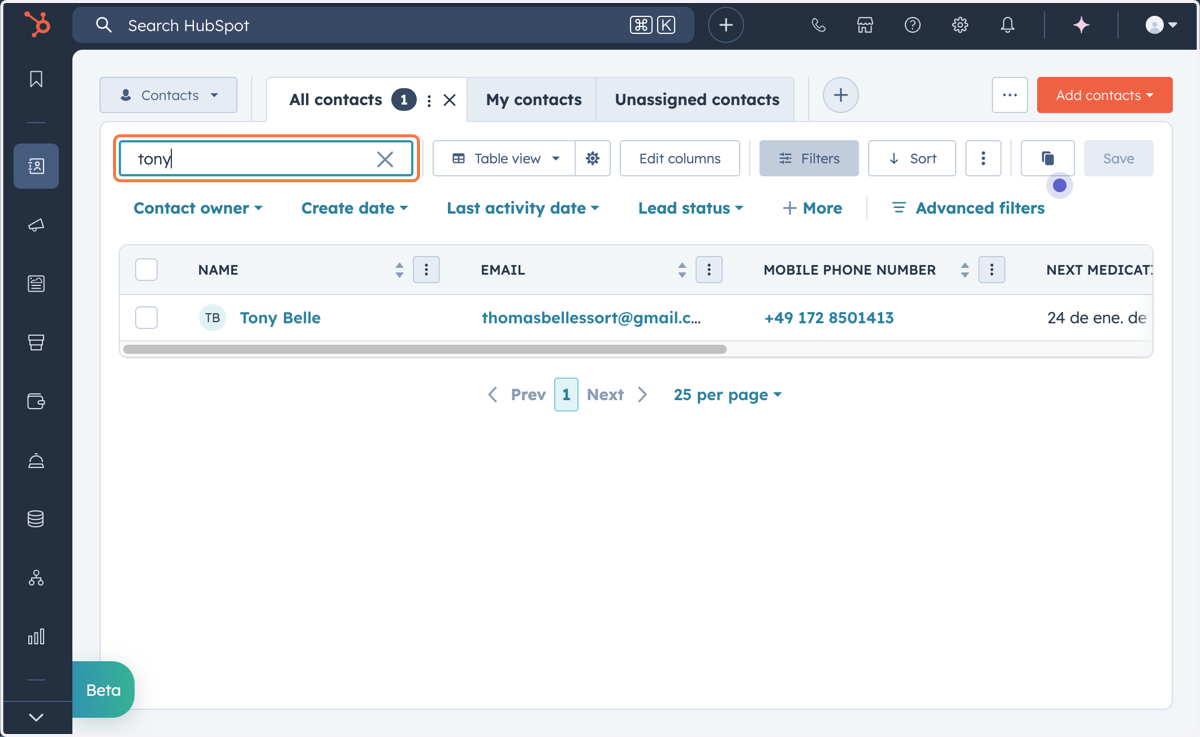Open MOBILE PHONE NUMBER column options menu
The image size is (1200, 737).
tap(992, 270)
